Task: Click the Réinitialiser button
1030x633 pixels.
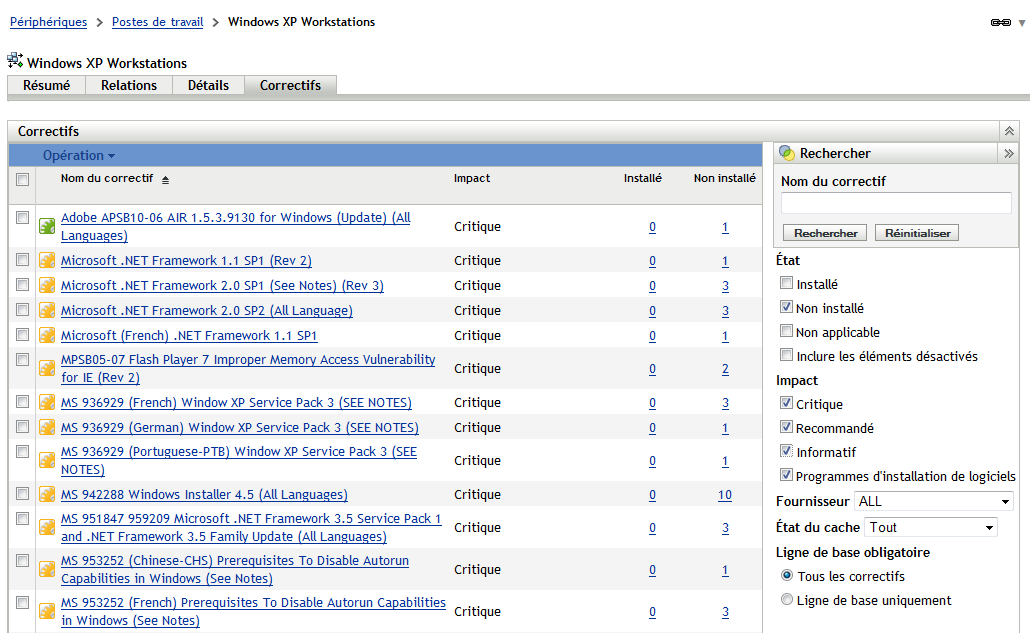Action: tap(916, 232)
